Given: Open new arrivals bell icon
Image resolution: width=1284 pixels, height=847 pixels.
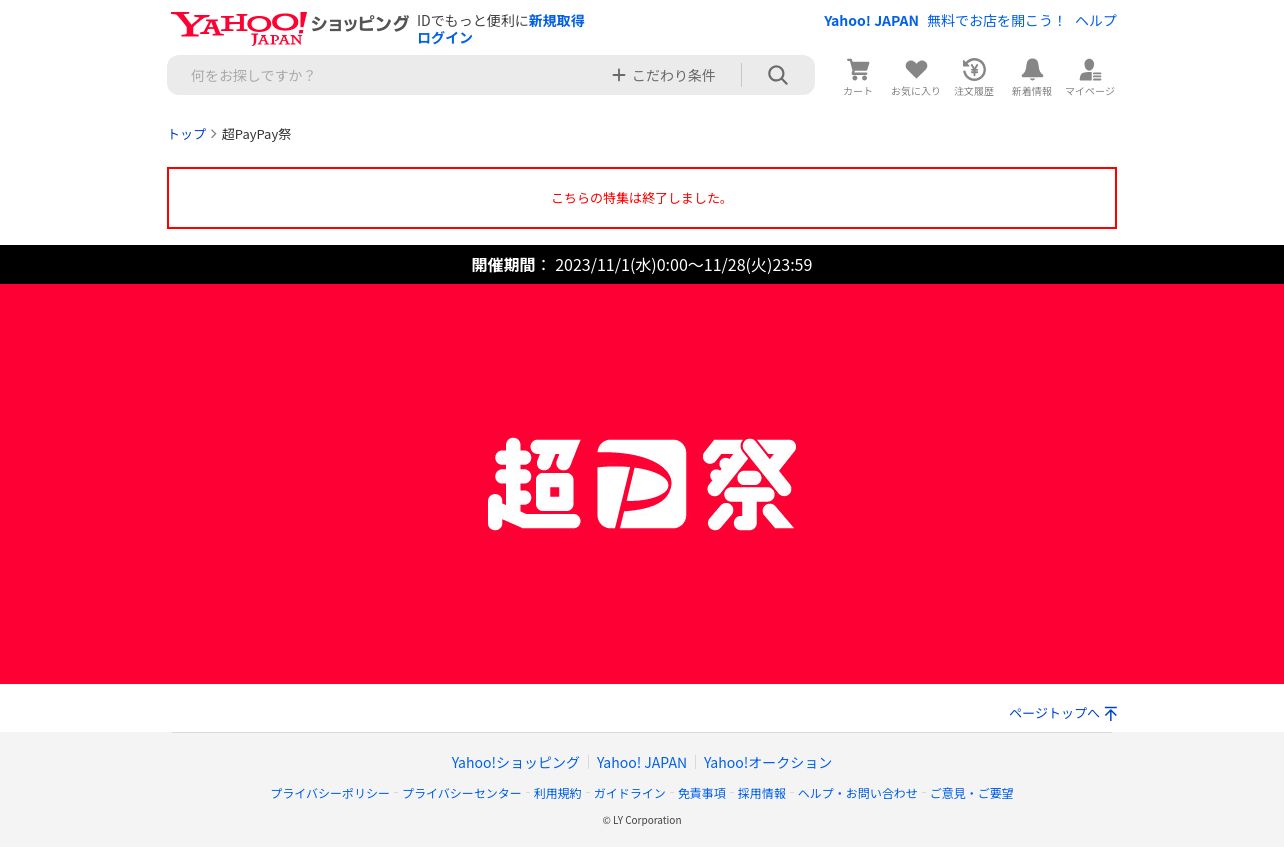Looking at the screenshot, I should pyautogui.click(x=1032, y=70).
